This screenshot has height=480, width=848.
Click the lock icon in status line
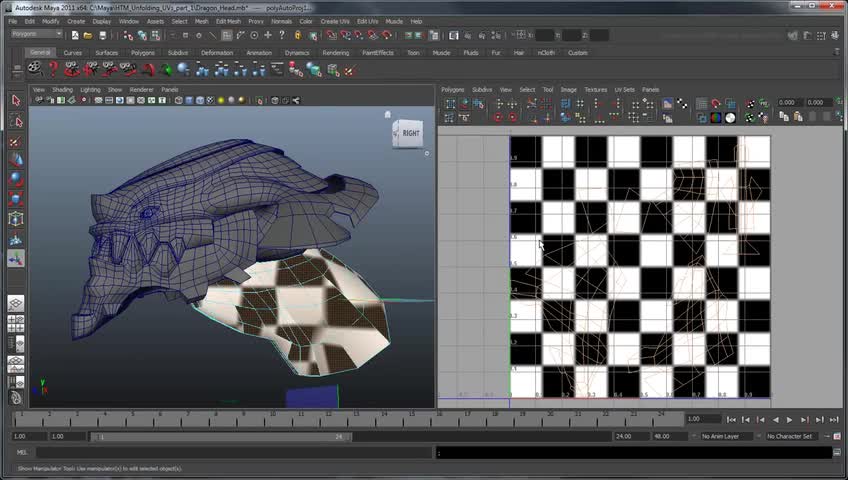297,35
